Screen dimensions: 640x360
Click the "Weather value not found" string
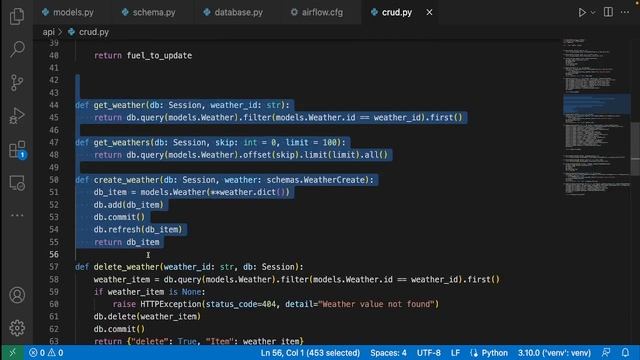click(x=376, y=304)
